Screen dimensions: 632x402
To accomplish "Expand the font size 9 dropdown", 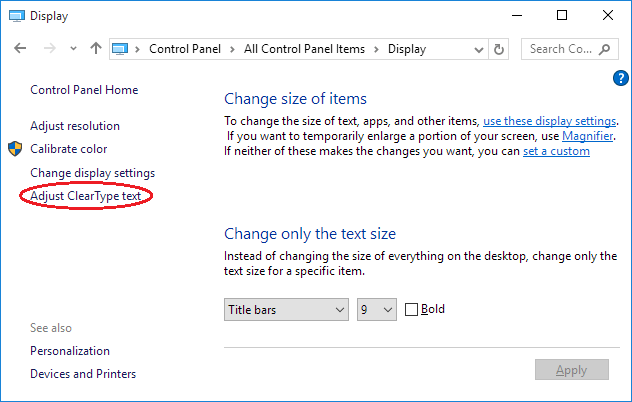I will (377, 310).
